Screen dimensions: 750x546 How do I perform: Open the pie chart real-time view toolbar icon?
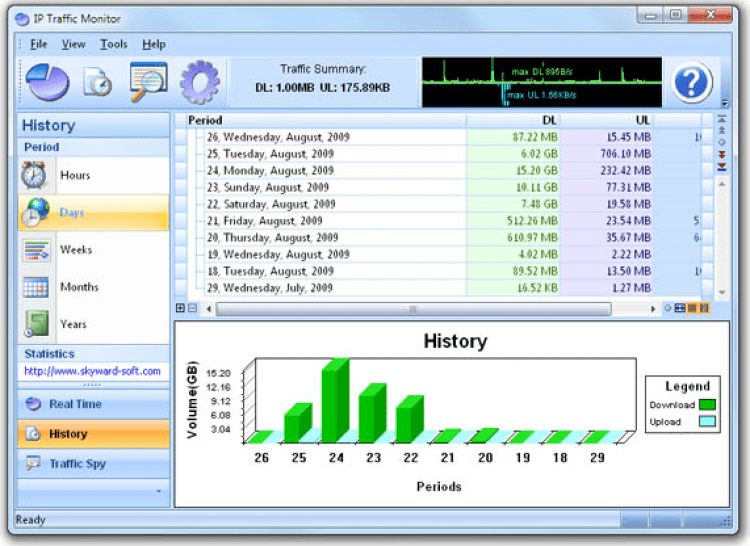pyautogui.click(x=47, y=82)
